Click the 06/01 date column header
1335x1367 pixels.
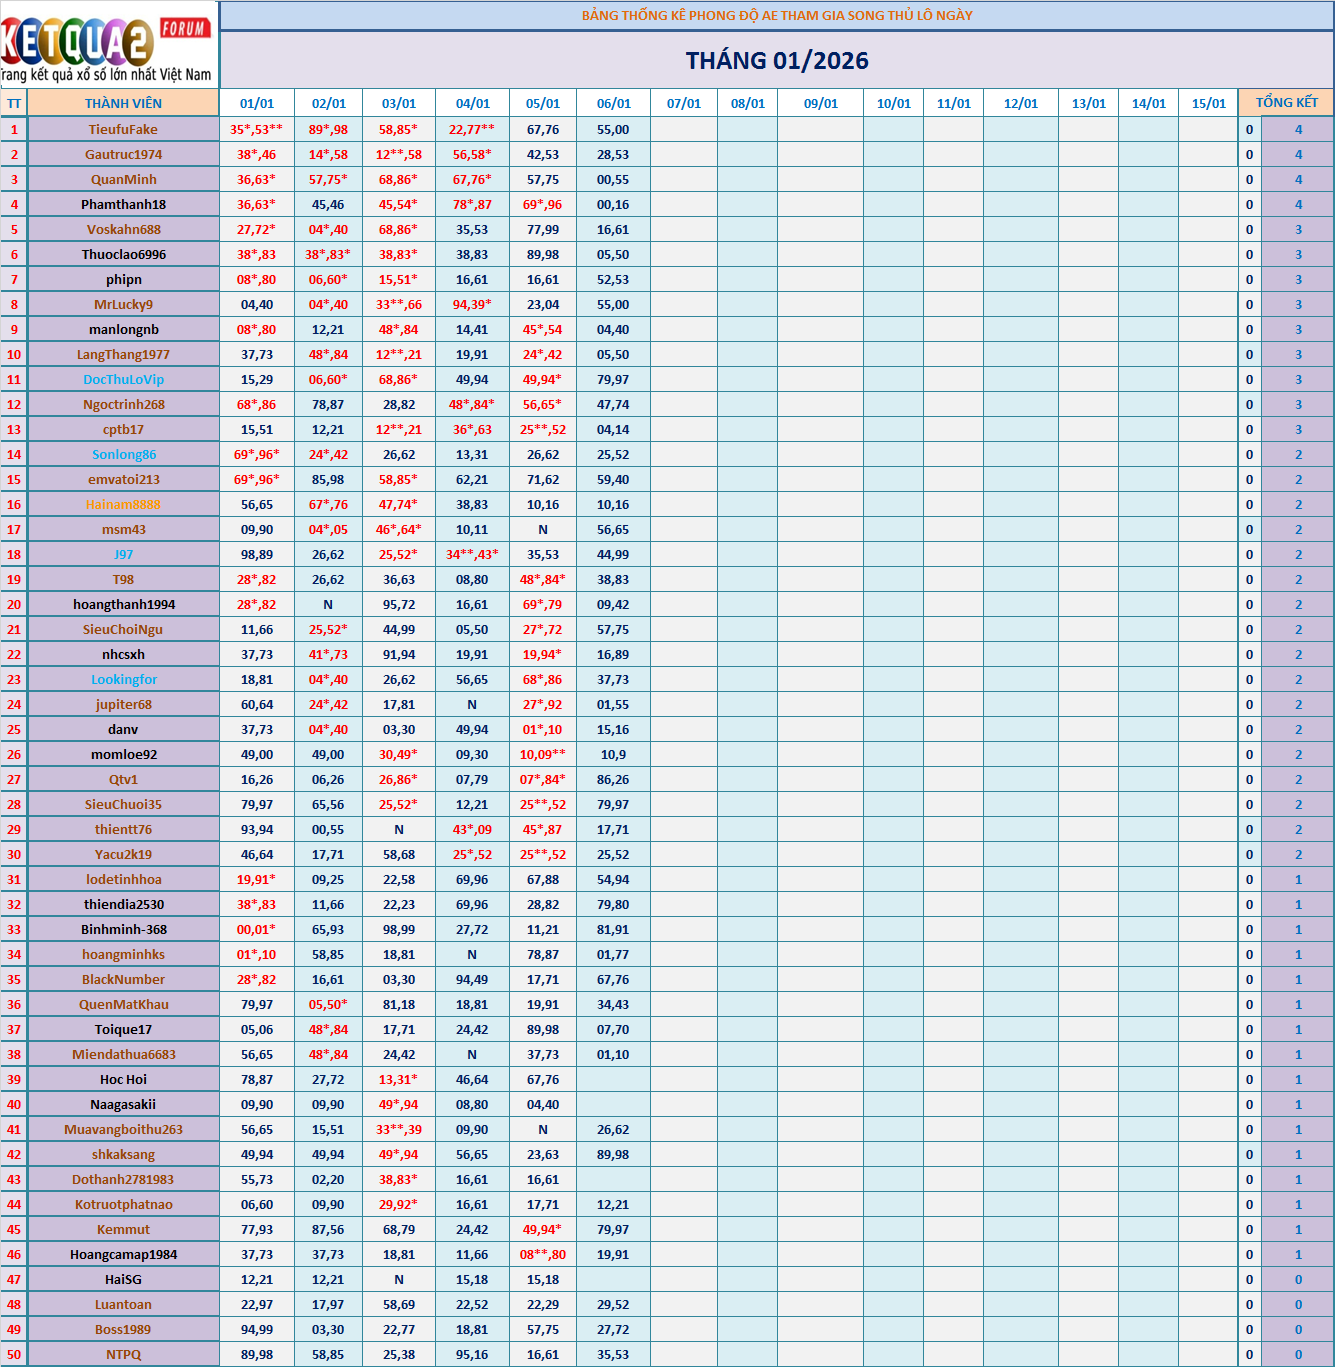tap(613, 103)
